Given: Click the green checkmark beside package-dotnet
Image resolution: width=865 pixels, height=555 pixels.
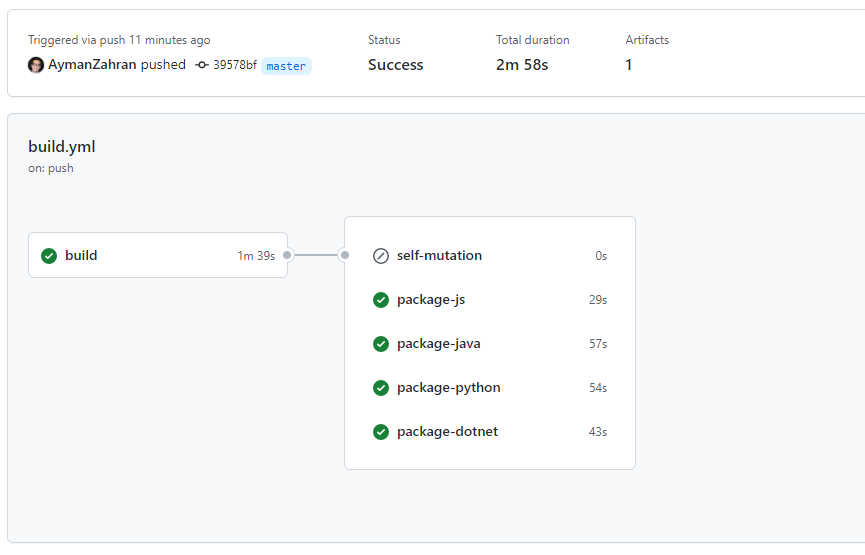Looking at the screenshot, I should (x=380, y=432).
